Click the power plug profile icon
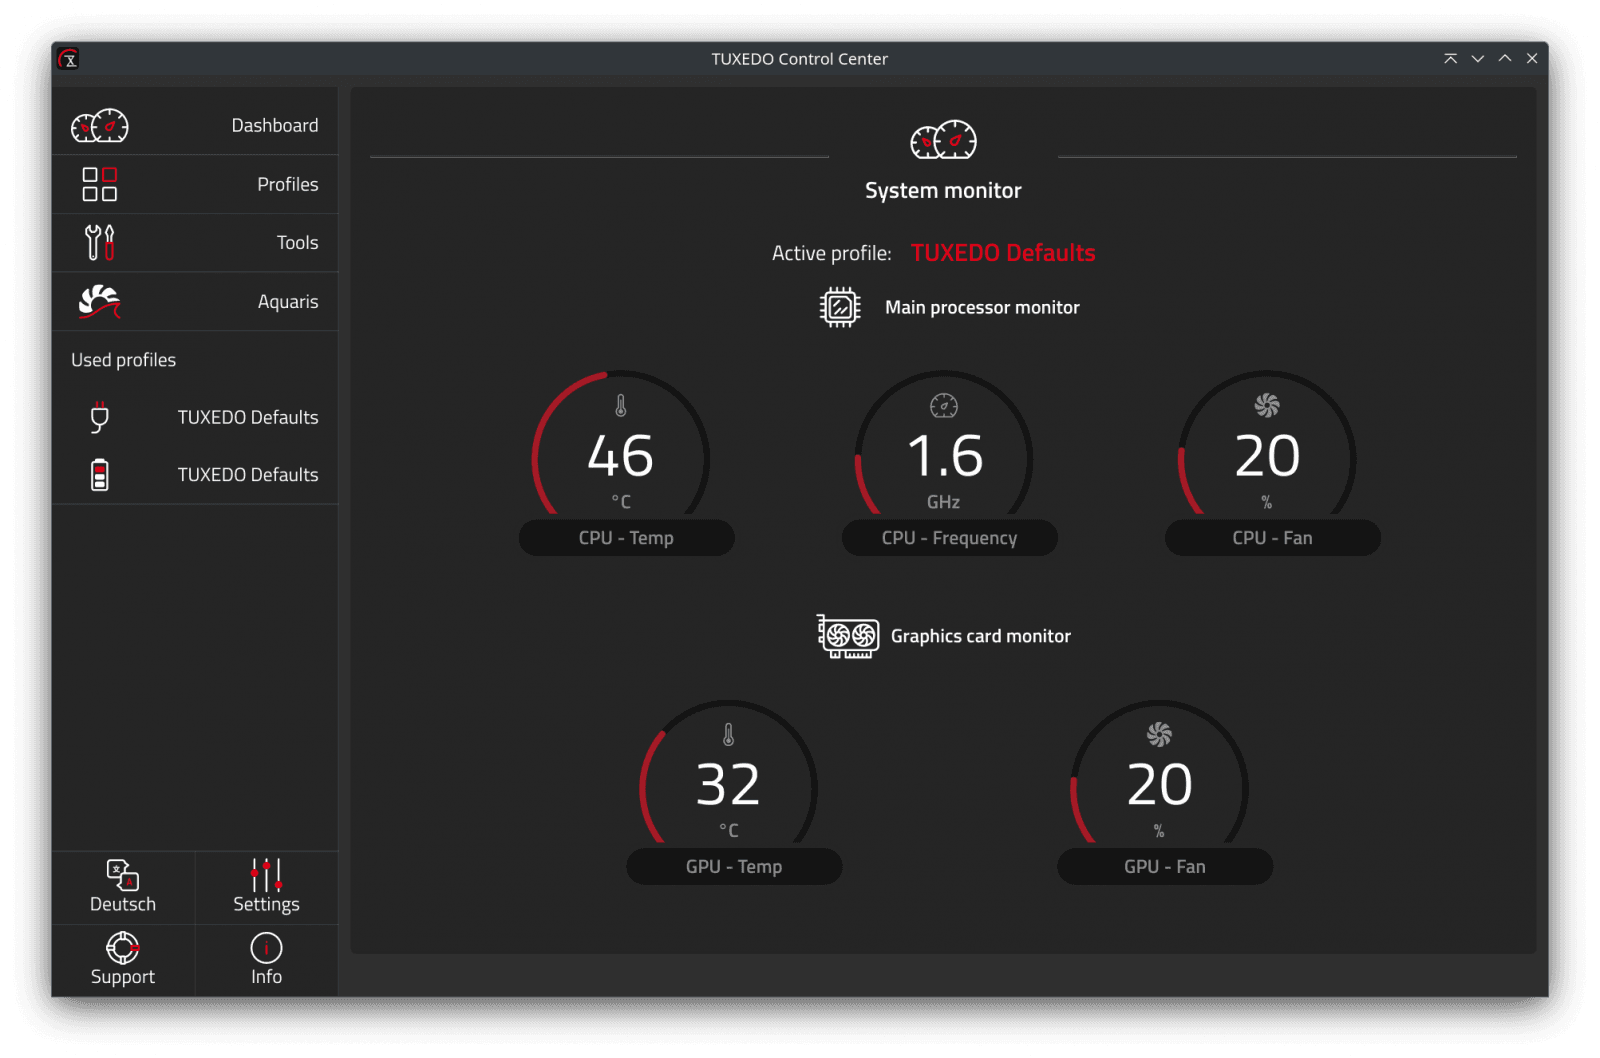The width and height of the screenshot is (1600, 1058). (x=99, y=417)
